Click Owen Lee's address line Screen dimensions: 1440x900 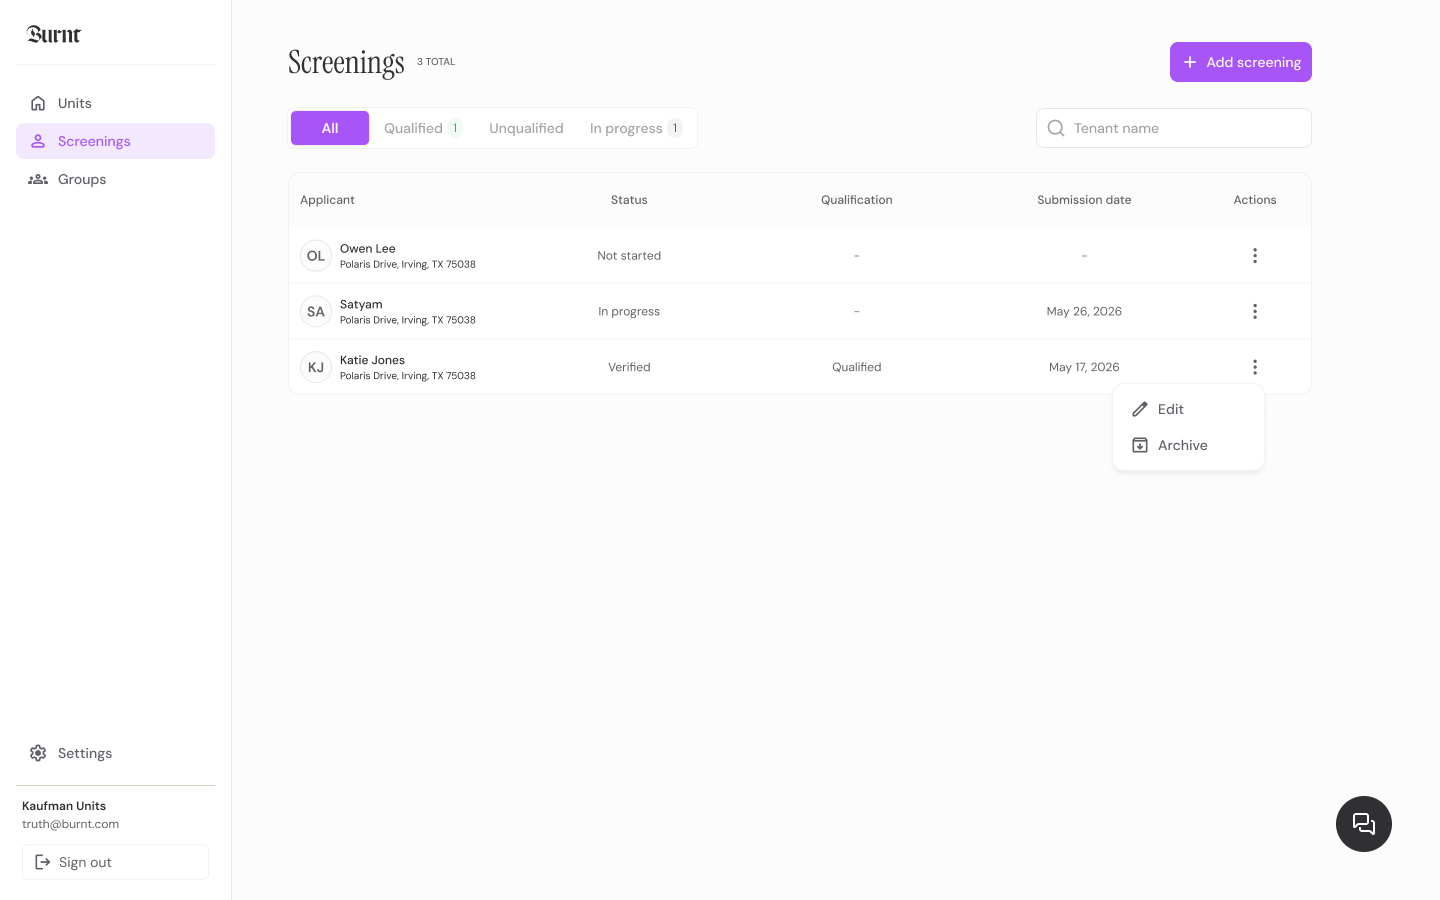408,265
